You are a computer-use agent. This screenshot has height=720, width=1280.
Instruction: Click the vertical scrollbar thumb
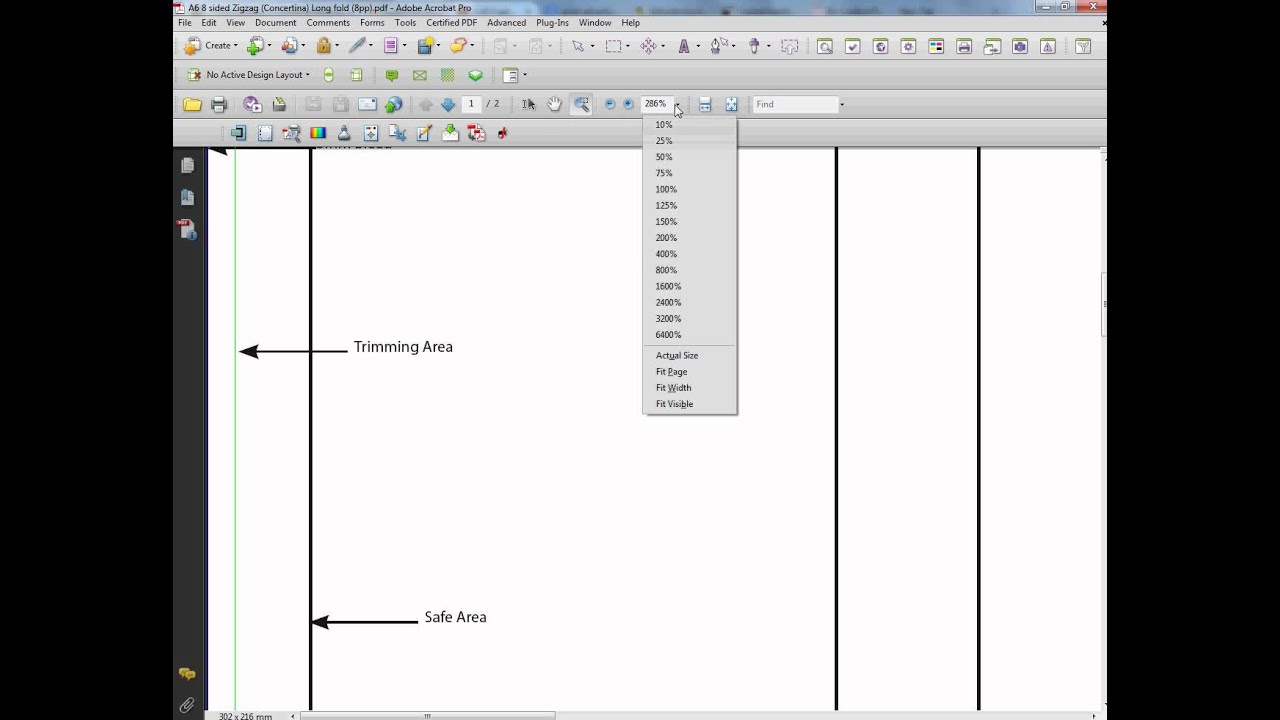[1104, 304]
